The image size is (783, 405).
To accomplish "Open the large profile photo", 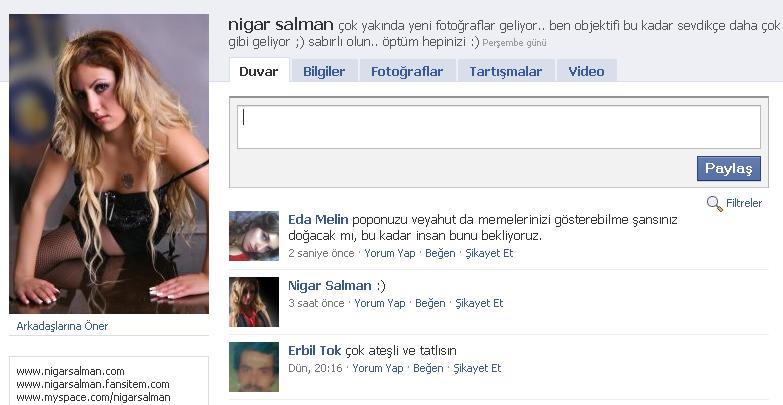I will point(109,164).
